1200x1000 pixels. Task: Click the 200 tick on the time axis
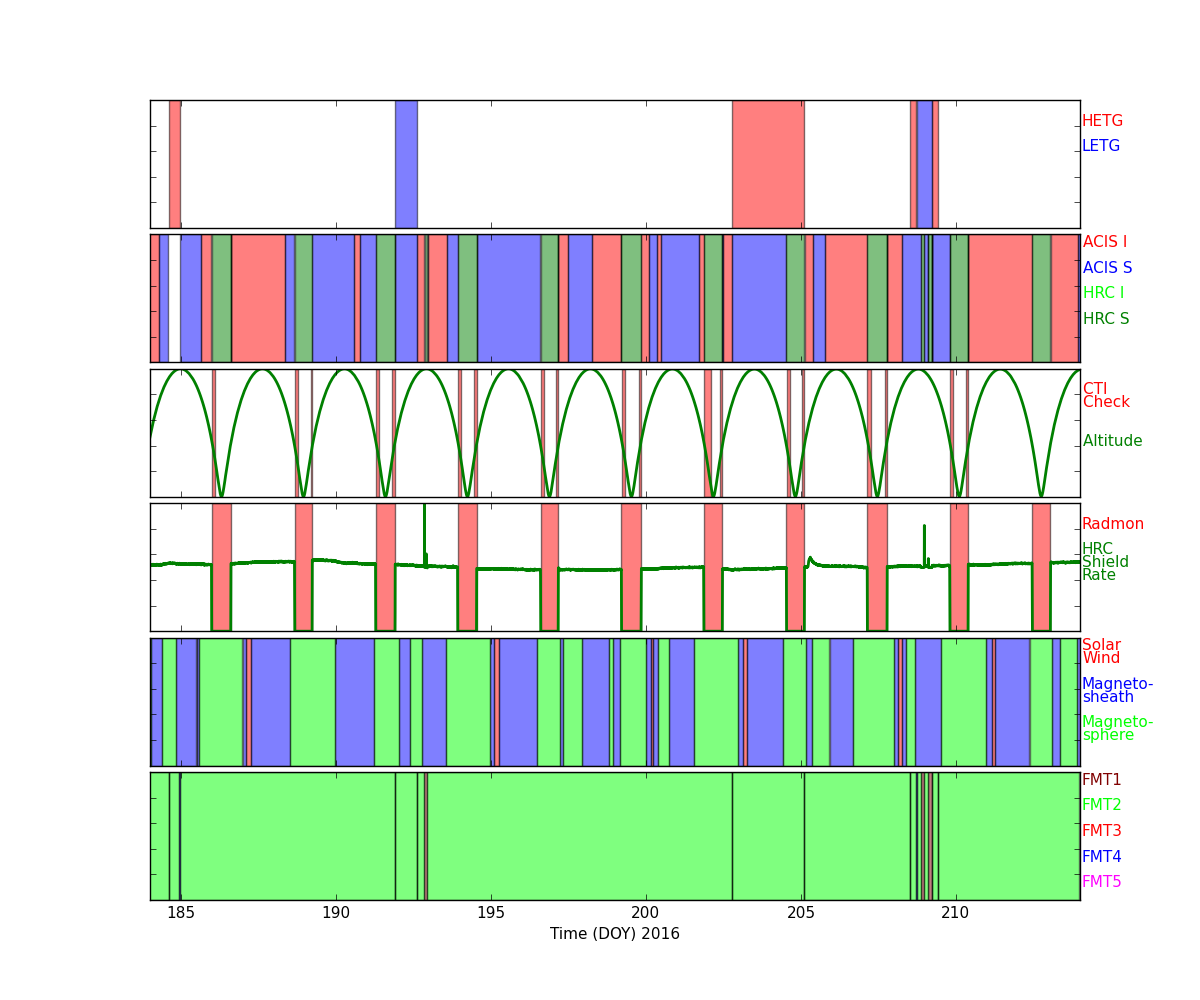(645, 912)
